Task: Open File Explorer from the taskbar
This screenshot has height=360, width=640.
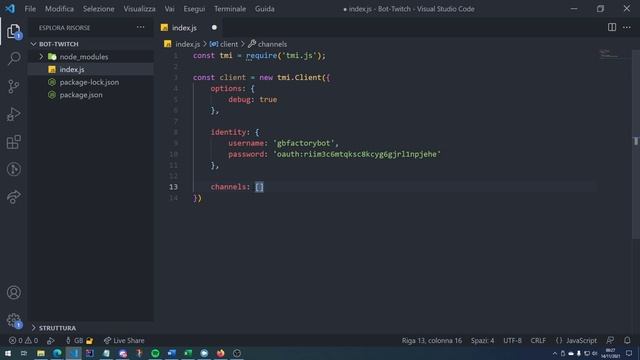Action: (41, 353)
